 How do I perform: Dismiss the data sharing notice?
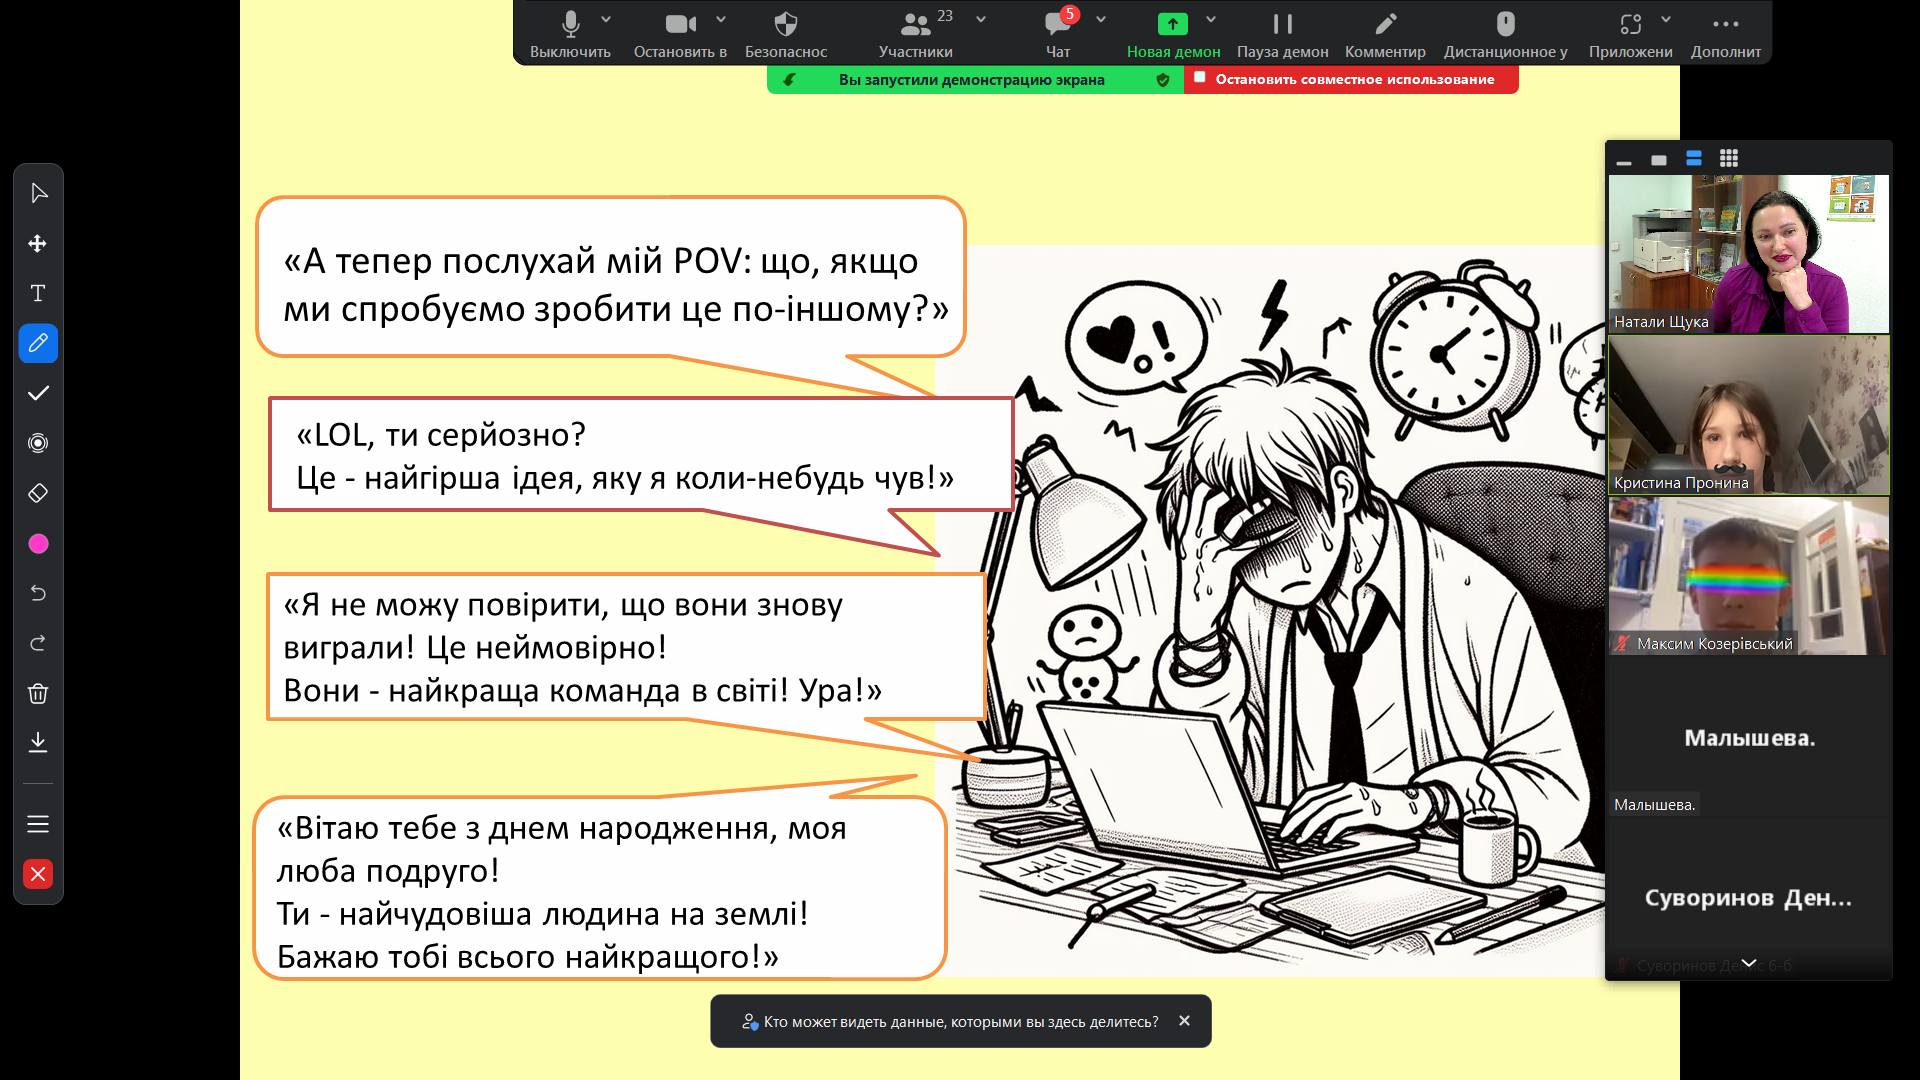(x=1184, y=1021)
